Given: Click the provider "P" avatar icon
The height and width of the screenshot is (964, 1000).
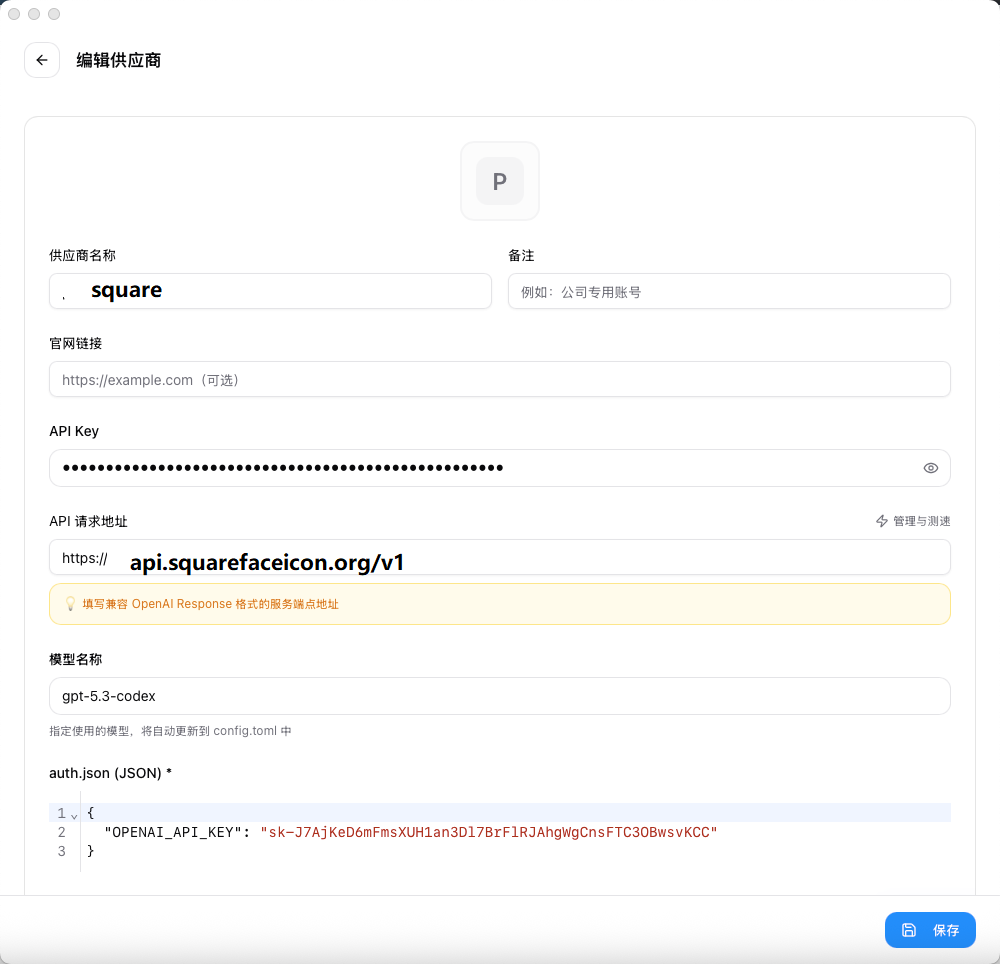Looking at the screenshot, I should 499,181.
